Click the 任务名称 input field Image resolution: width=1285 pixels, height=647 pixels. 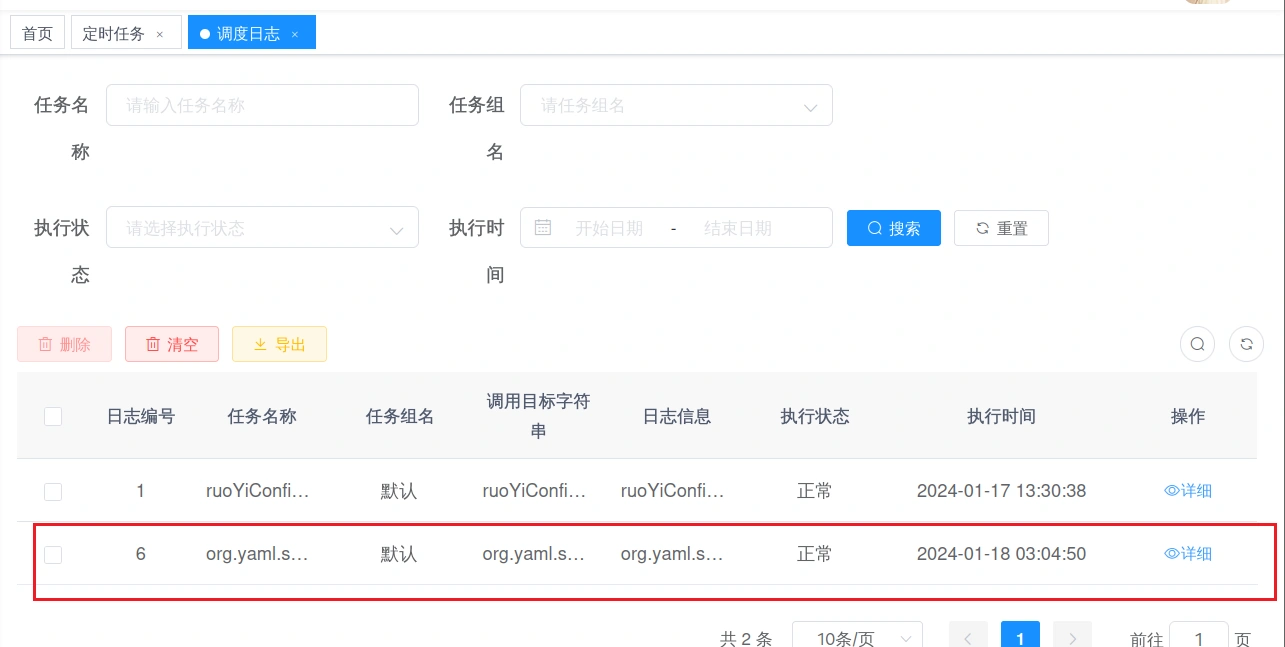pyautogui.click(x=262, y=105)
